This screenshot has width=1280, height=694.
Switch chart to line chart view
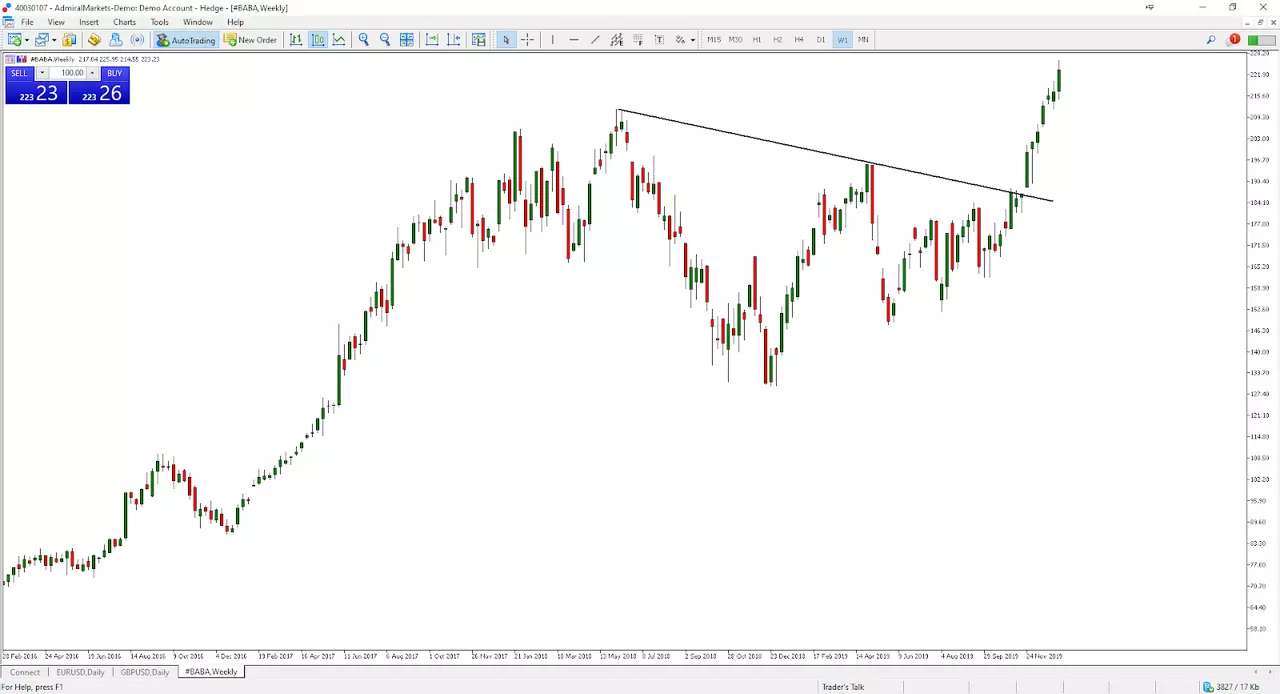(x=339, y=40)
